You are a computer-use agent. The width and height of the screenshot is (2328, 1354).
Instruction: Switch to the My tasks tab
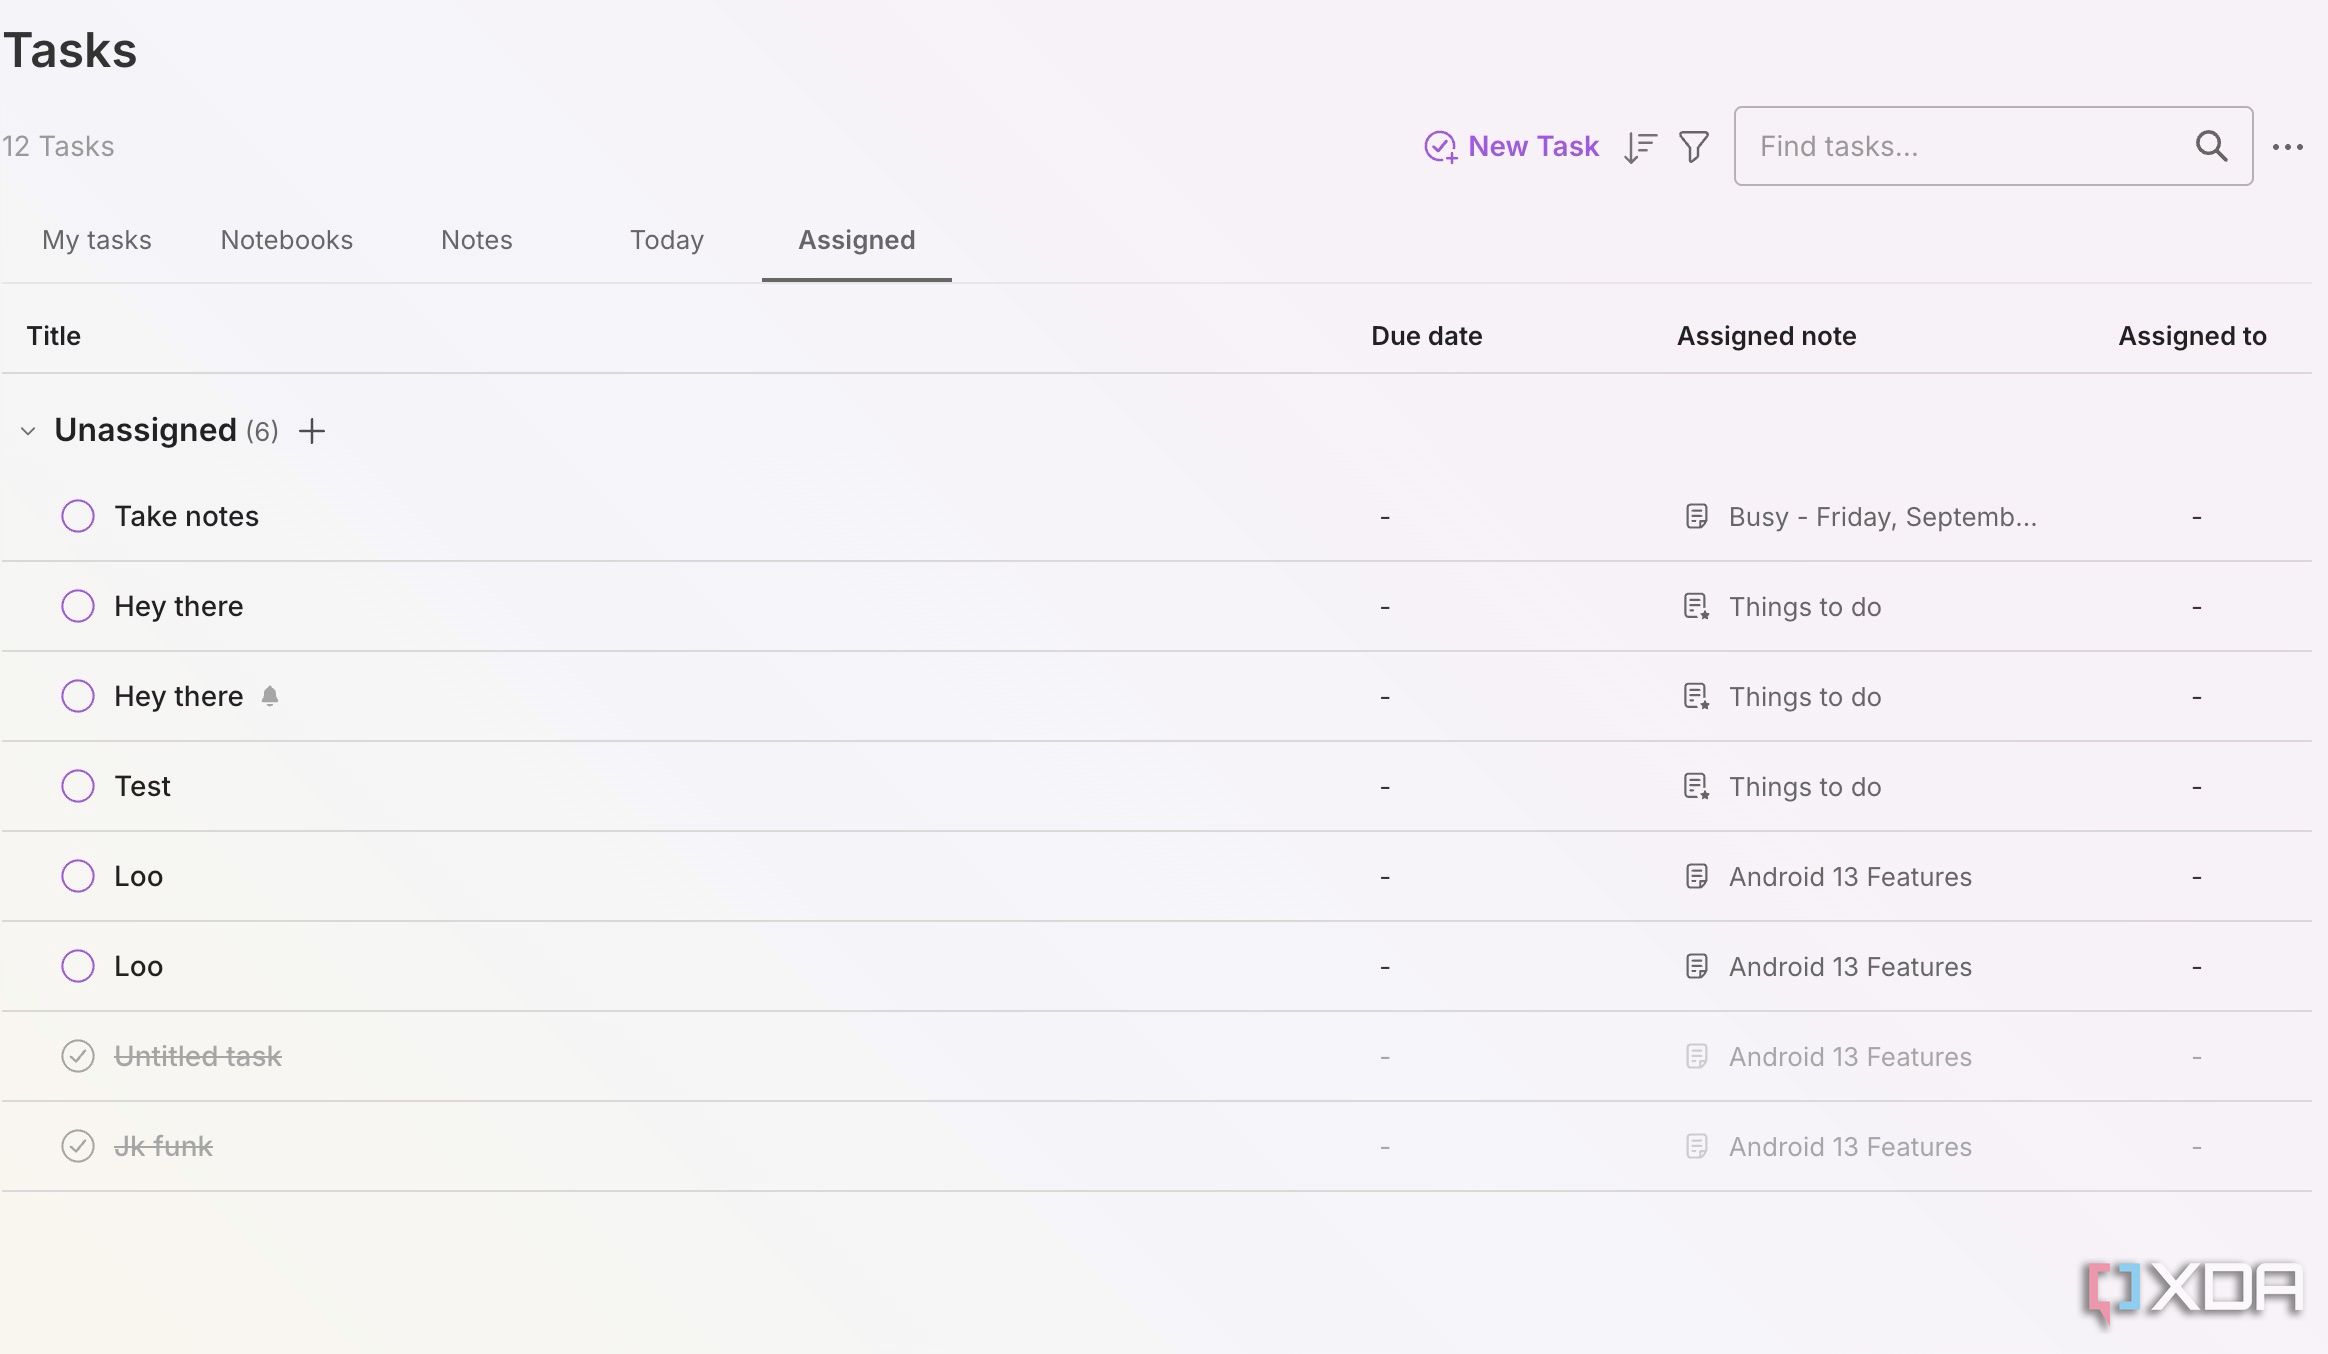click(x=95, y=239)
